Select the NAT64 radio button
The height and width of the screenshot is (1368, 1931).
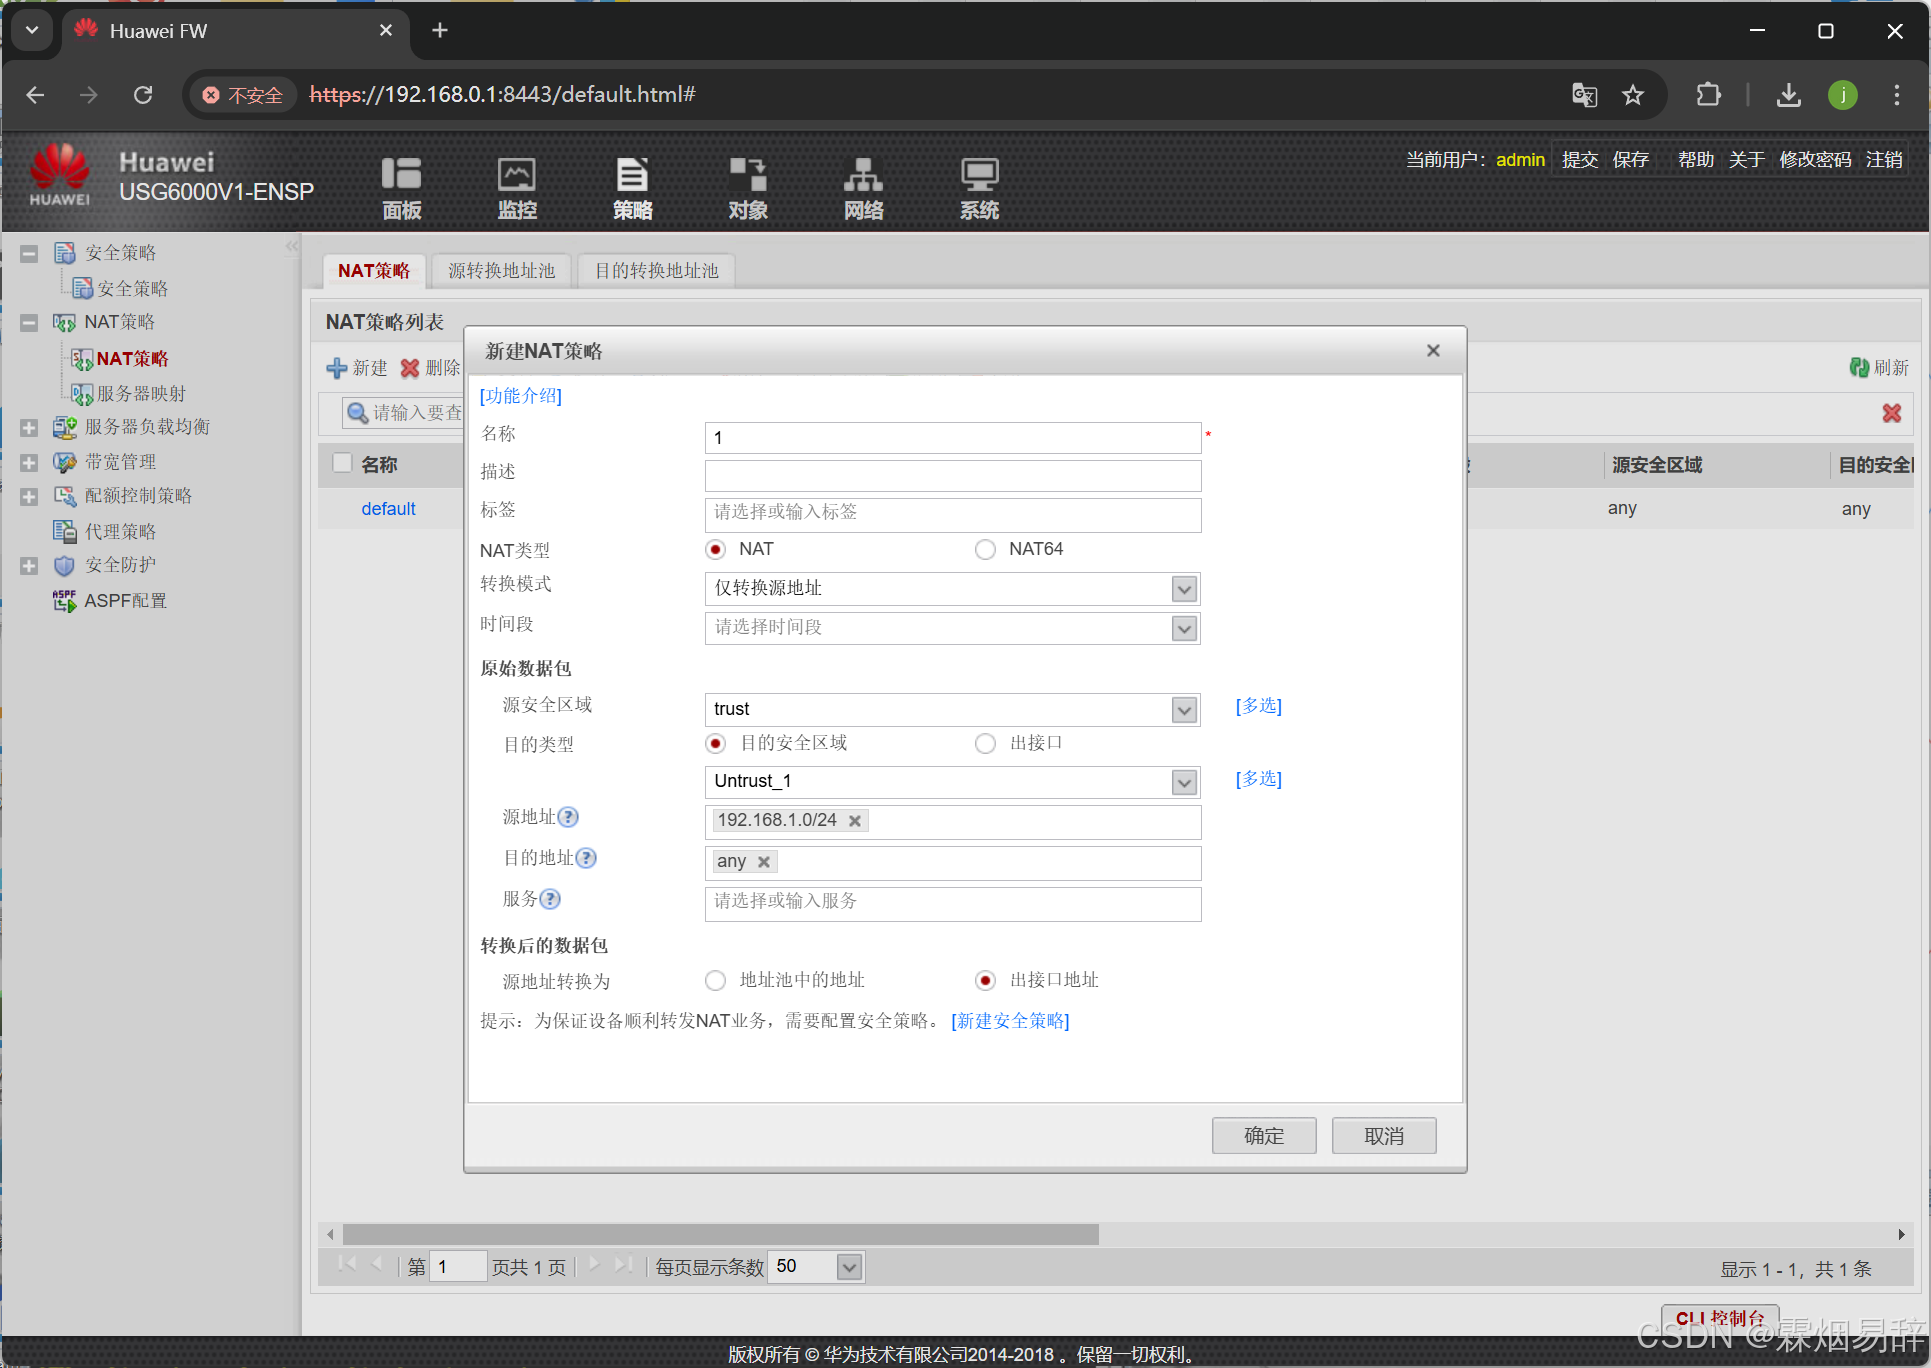click(985, 549)
